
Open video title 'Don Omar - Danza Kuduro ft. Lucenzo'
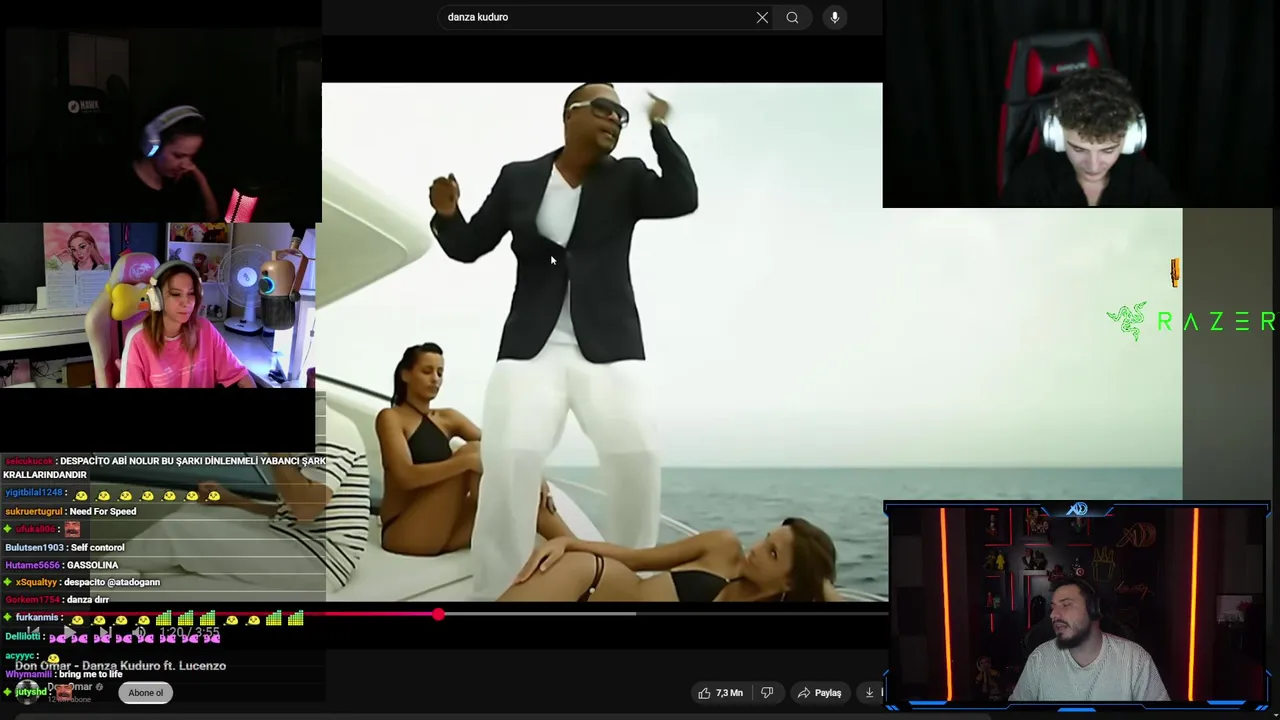(120, 665)
